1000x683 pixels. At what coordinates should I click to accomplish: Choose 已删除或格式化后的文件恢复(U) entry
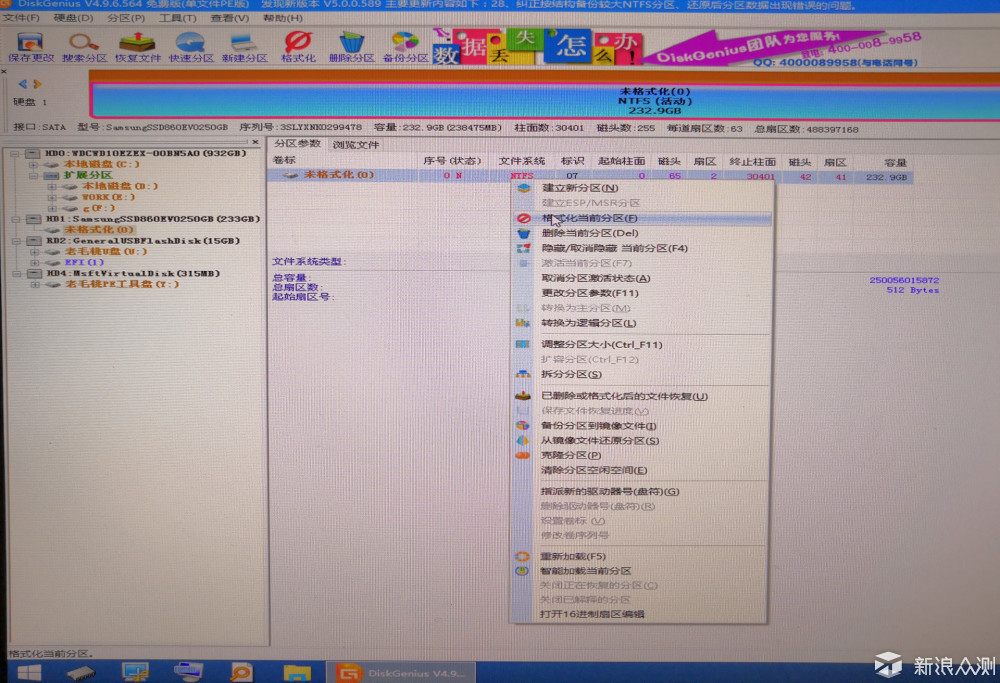tap(642, 396)
